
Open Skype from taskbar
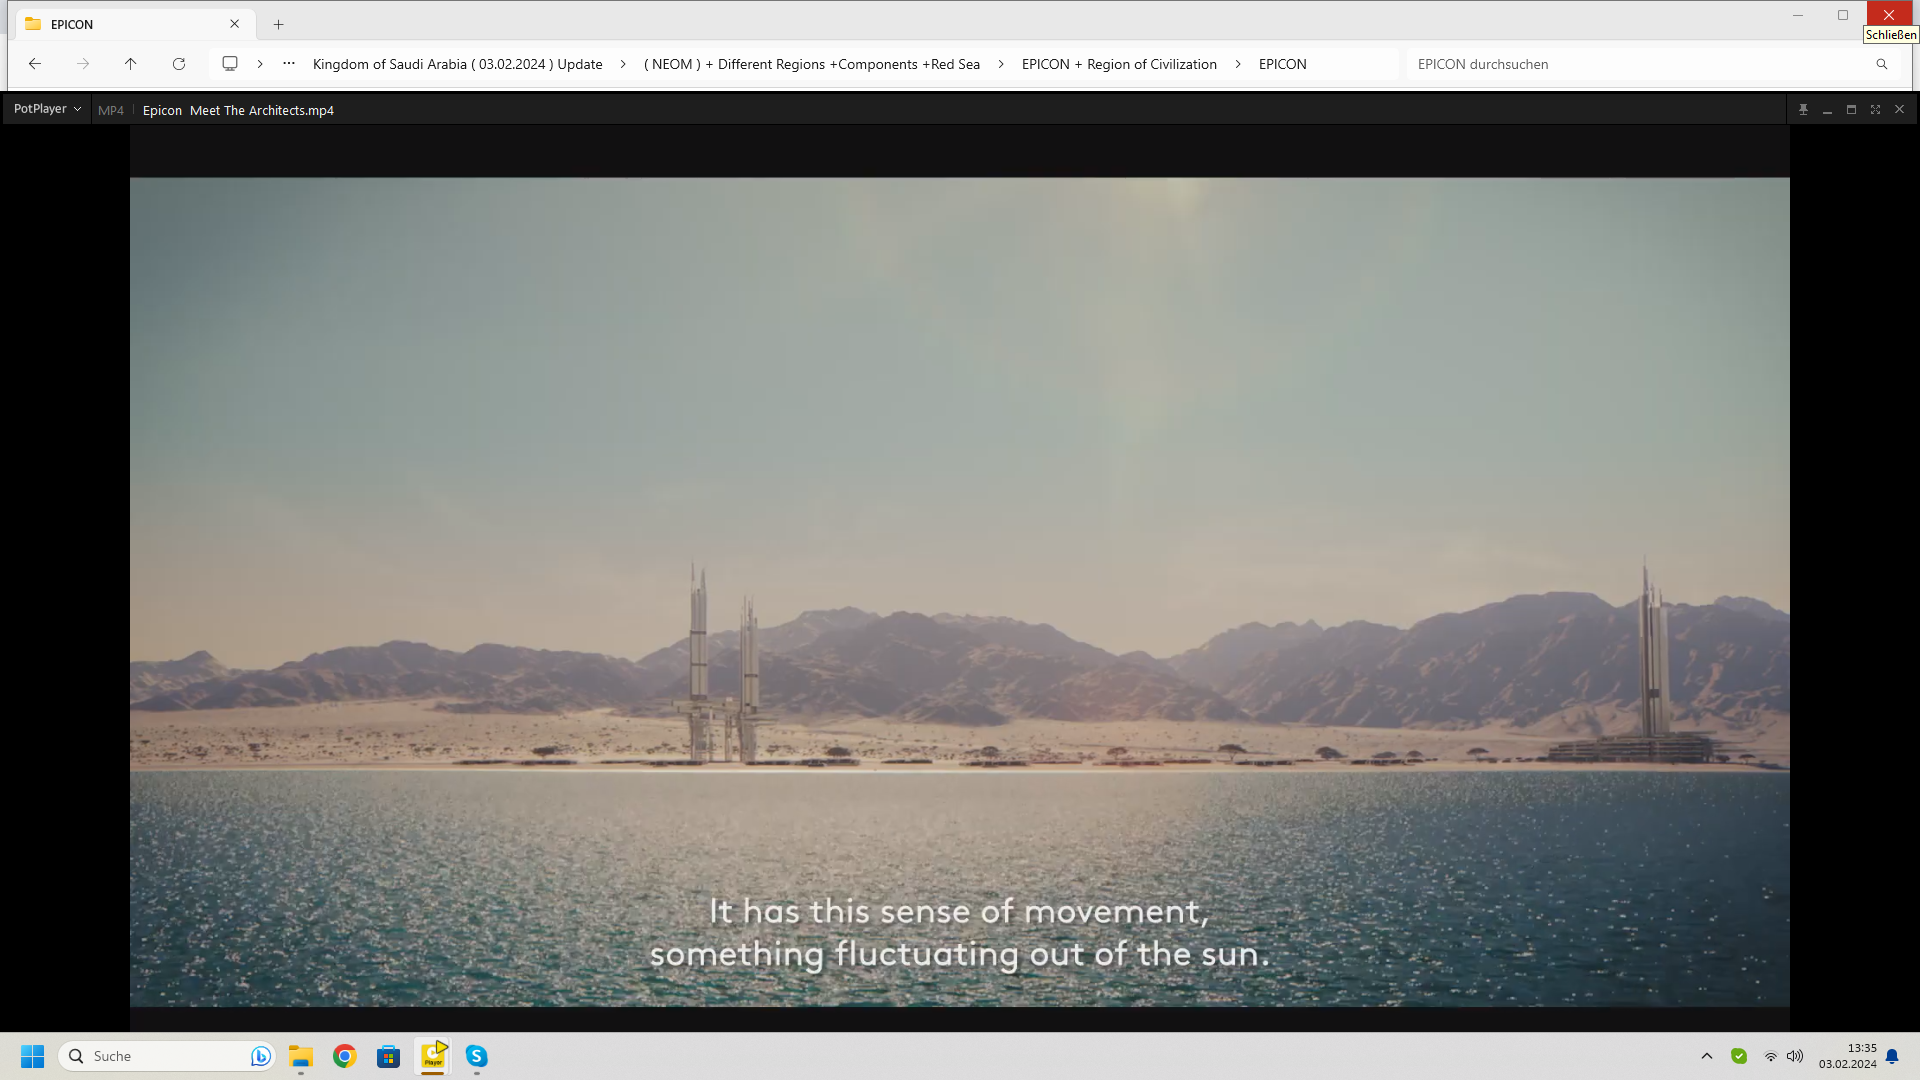(x=477, y=1056)
